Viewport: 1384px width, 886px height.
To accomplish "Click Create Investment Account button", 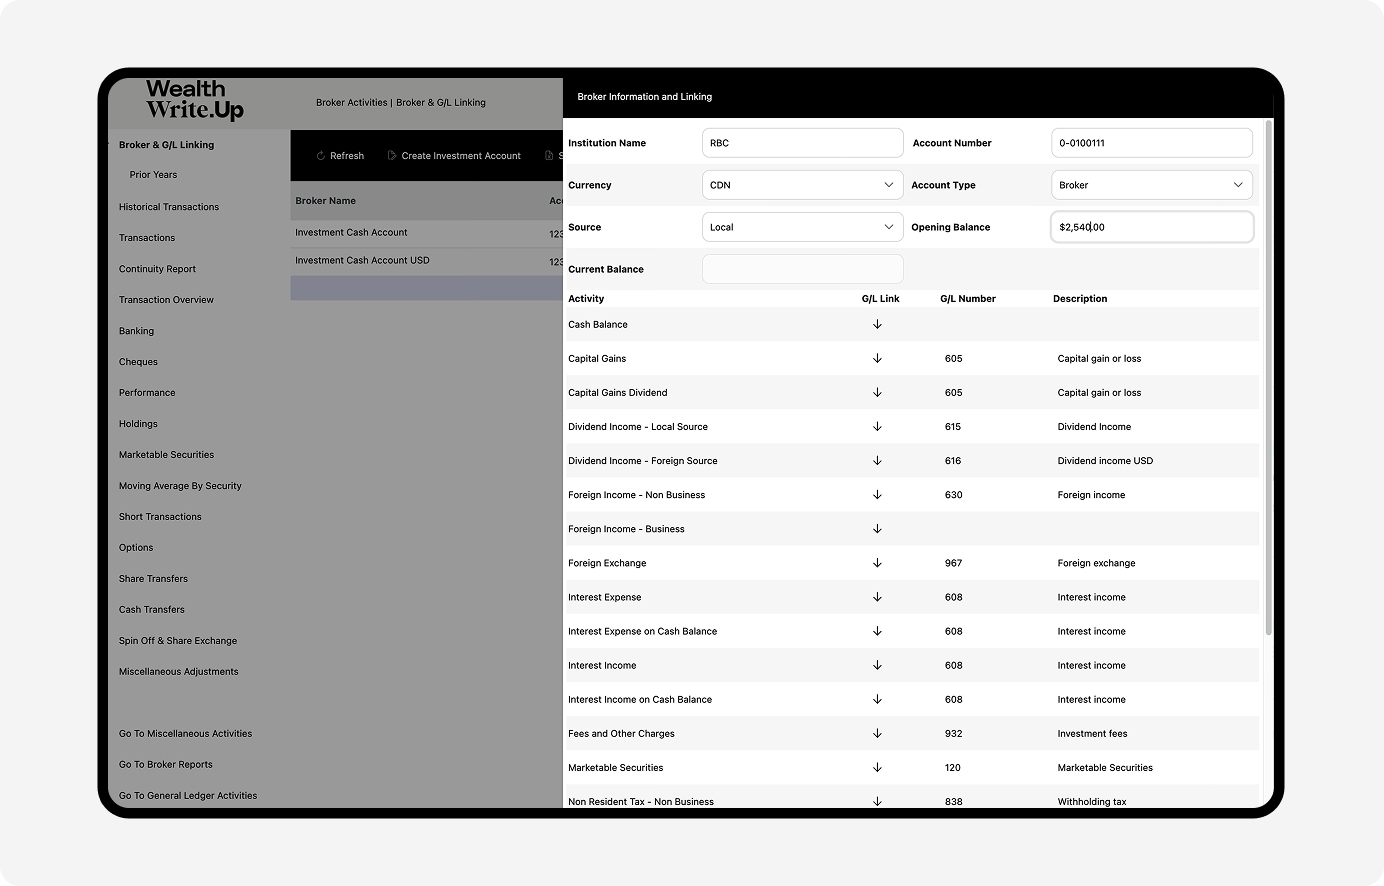I will (454, 156).
